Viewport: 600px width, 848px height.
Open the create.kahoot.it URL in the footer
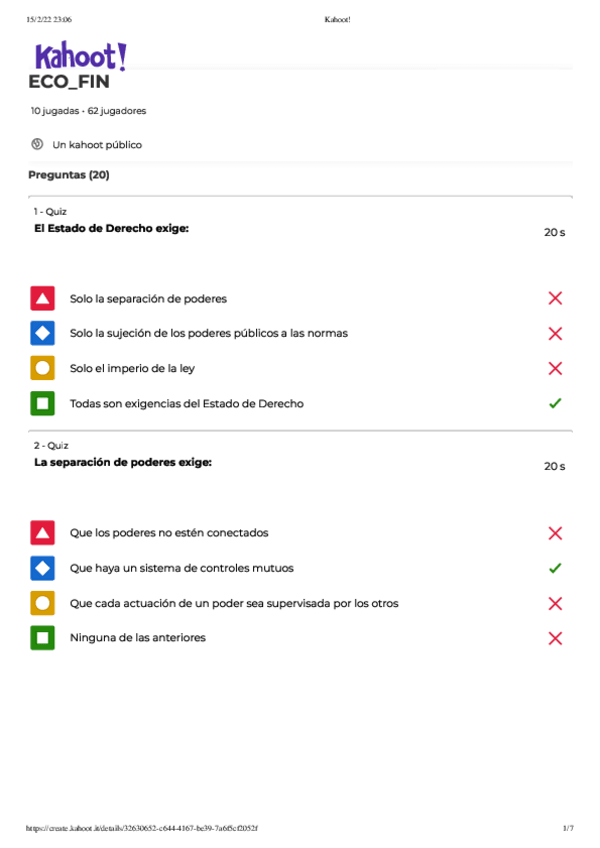(141, 828)
